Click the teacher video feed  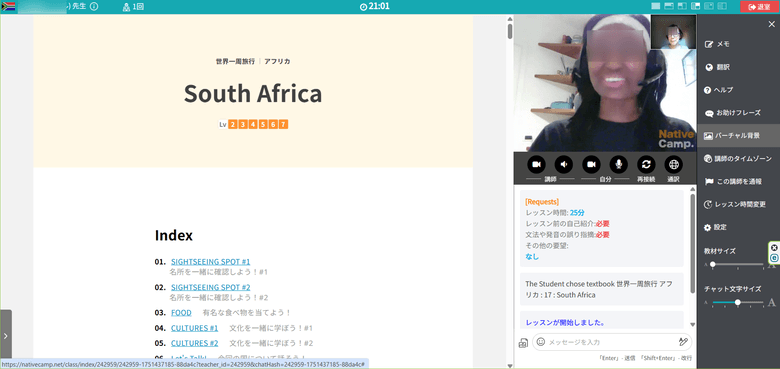pos(605,83)
